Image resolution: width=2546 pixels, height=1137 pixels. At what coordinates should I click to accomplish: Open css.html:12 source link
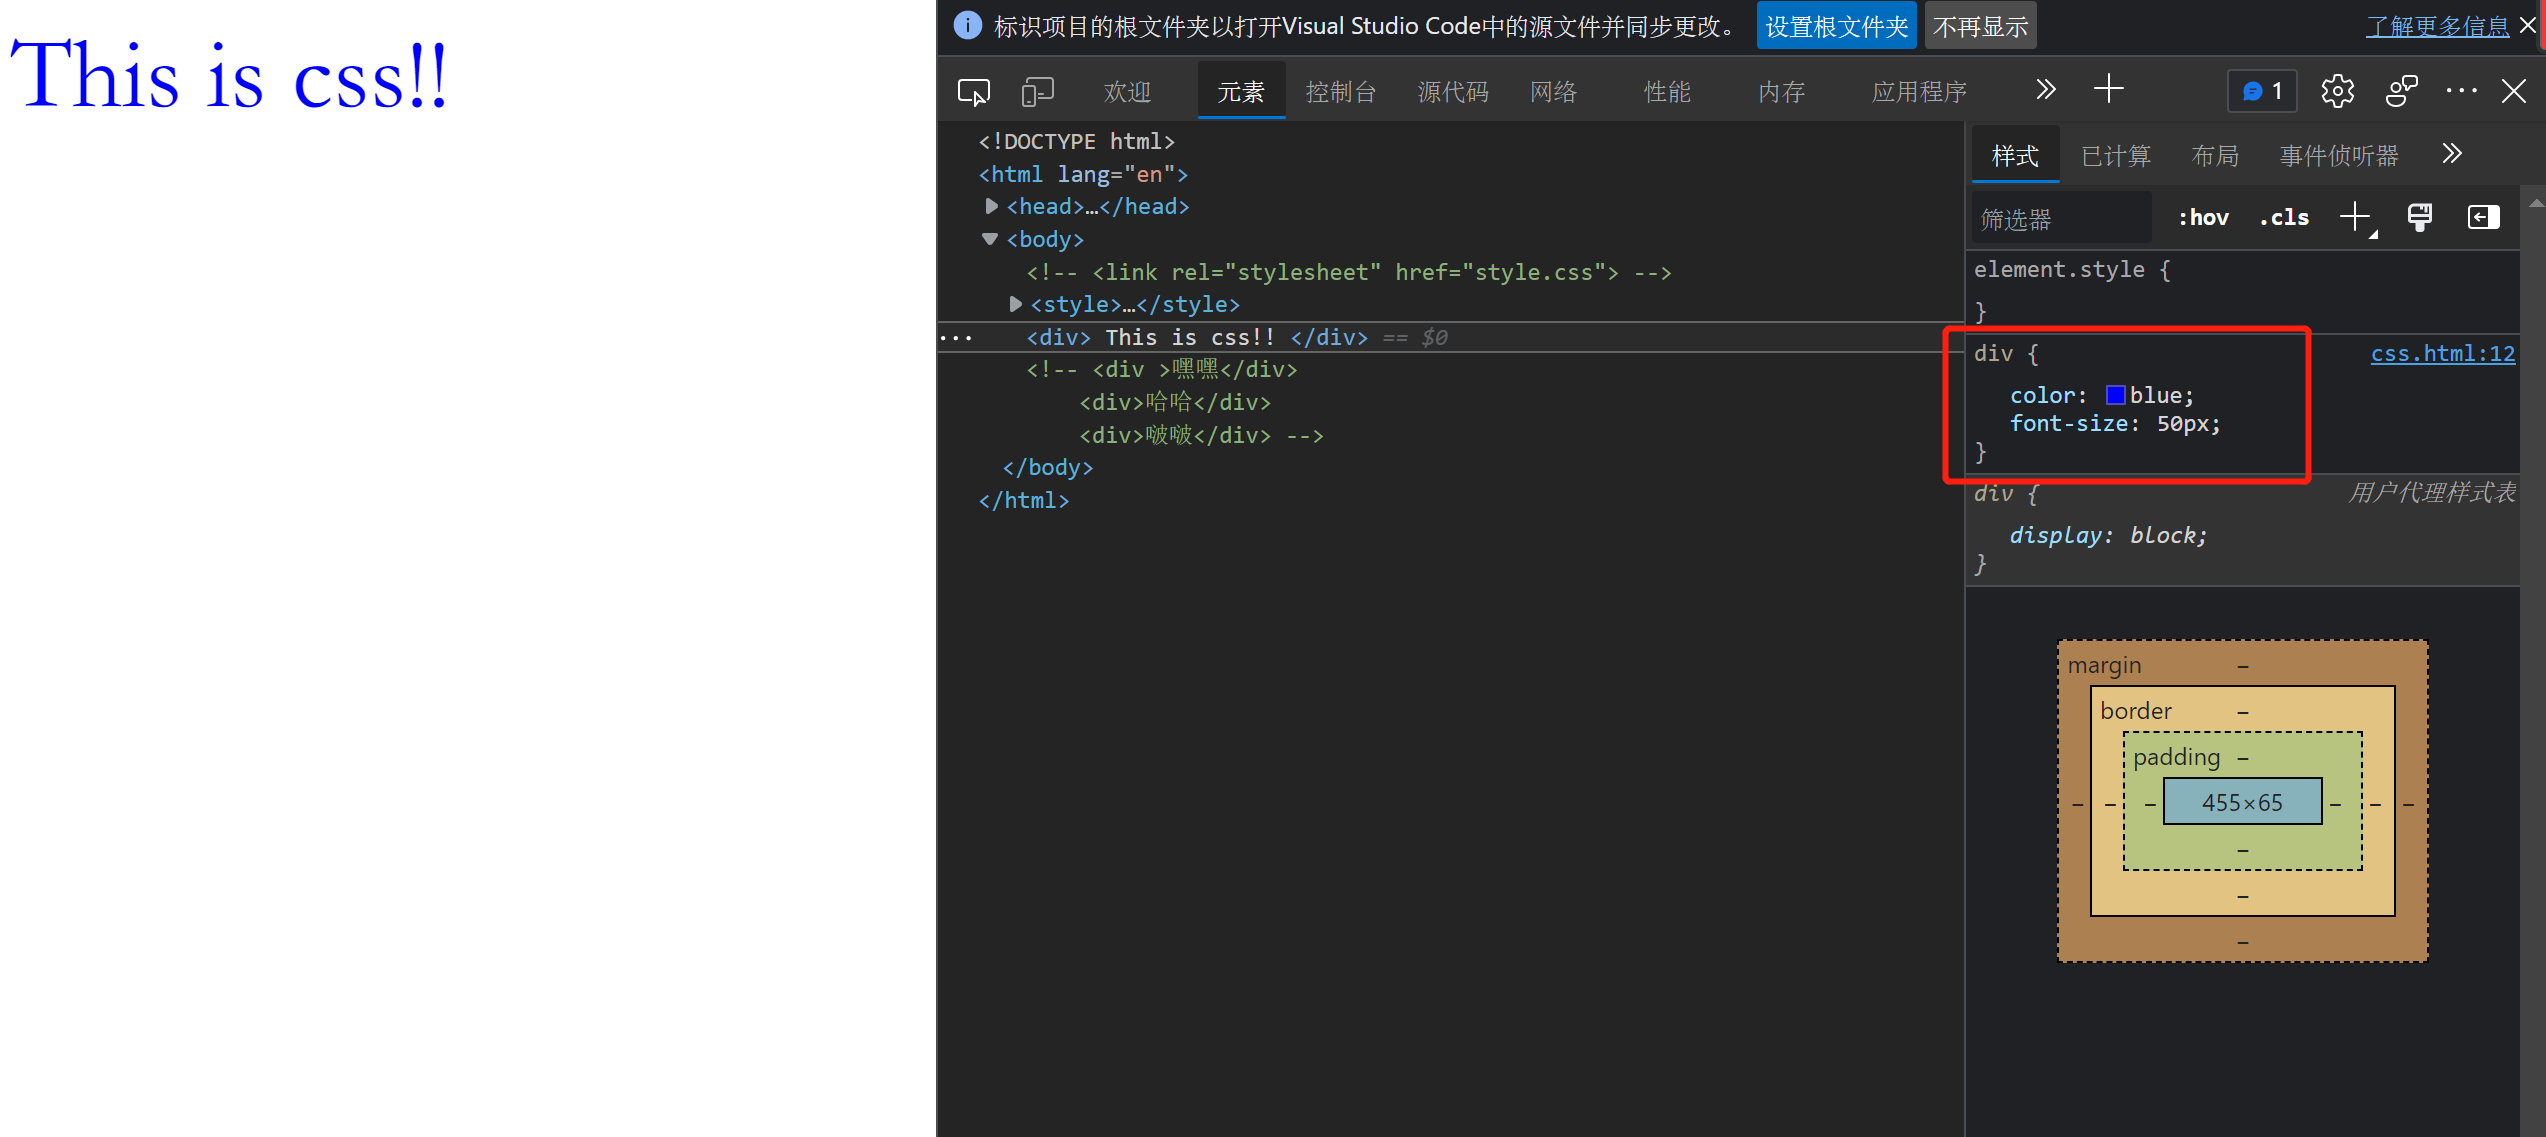click(2442, 353)
